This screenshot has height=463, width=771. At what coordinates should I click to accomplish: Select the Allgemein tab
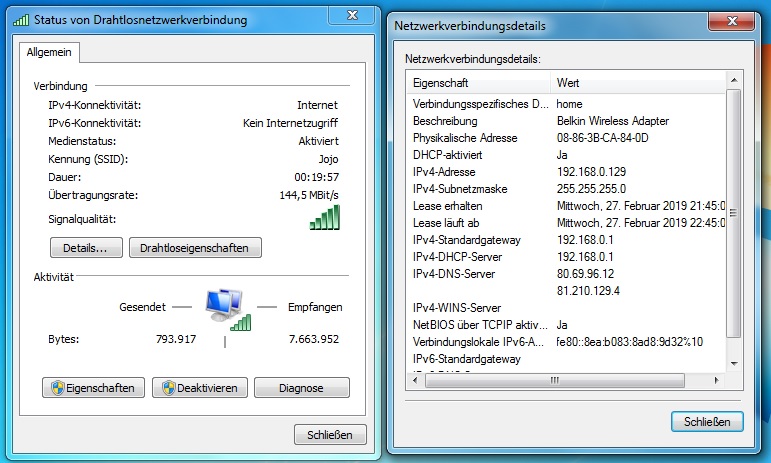click(x=49, y=52)
